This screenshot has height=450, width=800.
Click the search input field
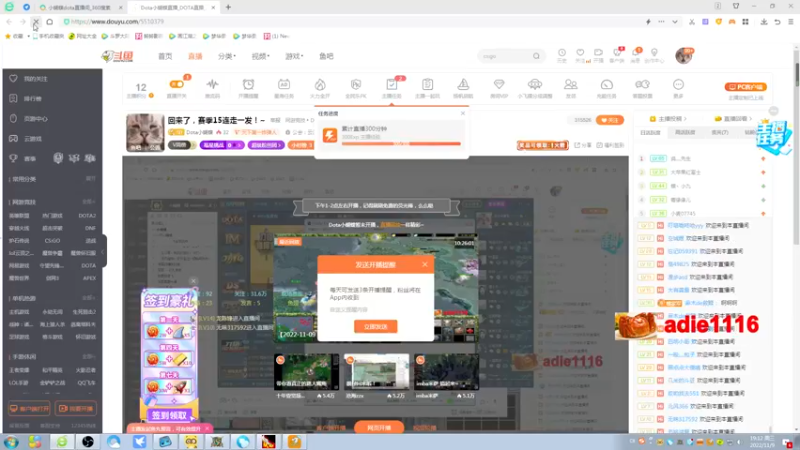pyautogui.click(x=505, y=56)
